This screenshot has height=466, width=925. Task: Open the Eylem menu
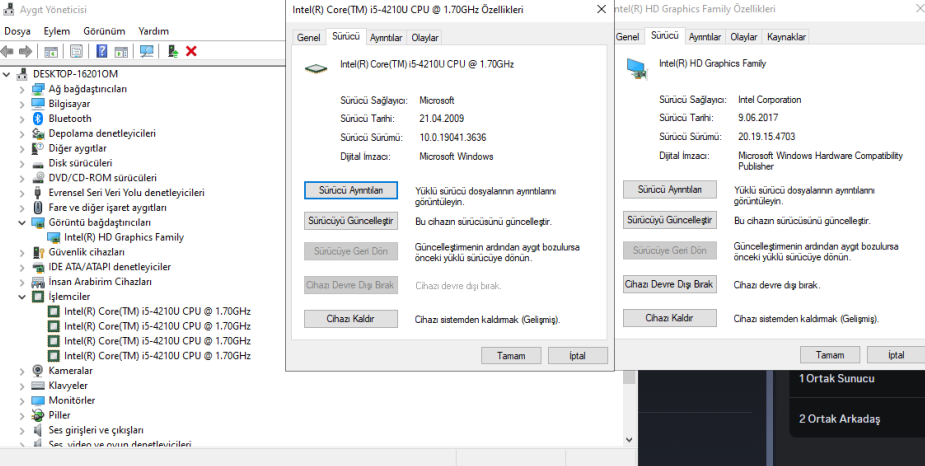click(x=57, y=31)
